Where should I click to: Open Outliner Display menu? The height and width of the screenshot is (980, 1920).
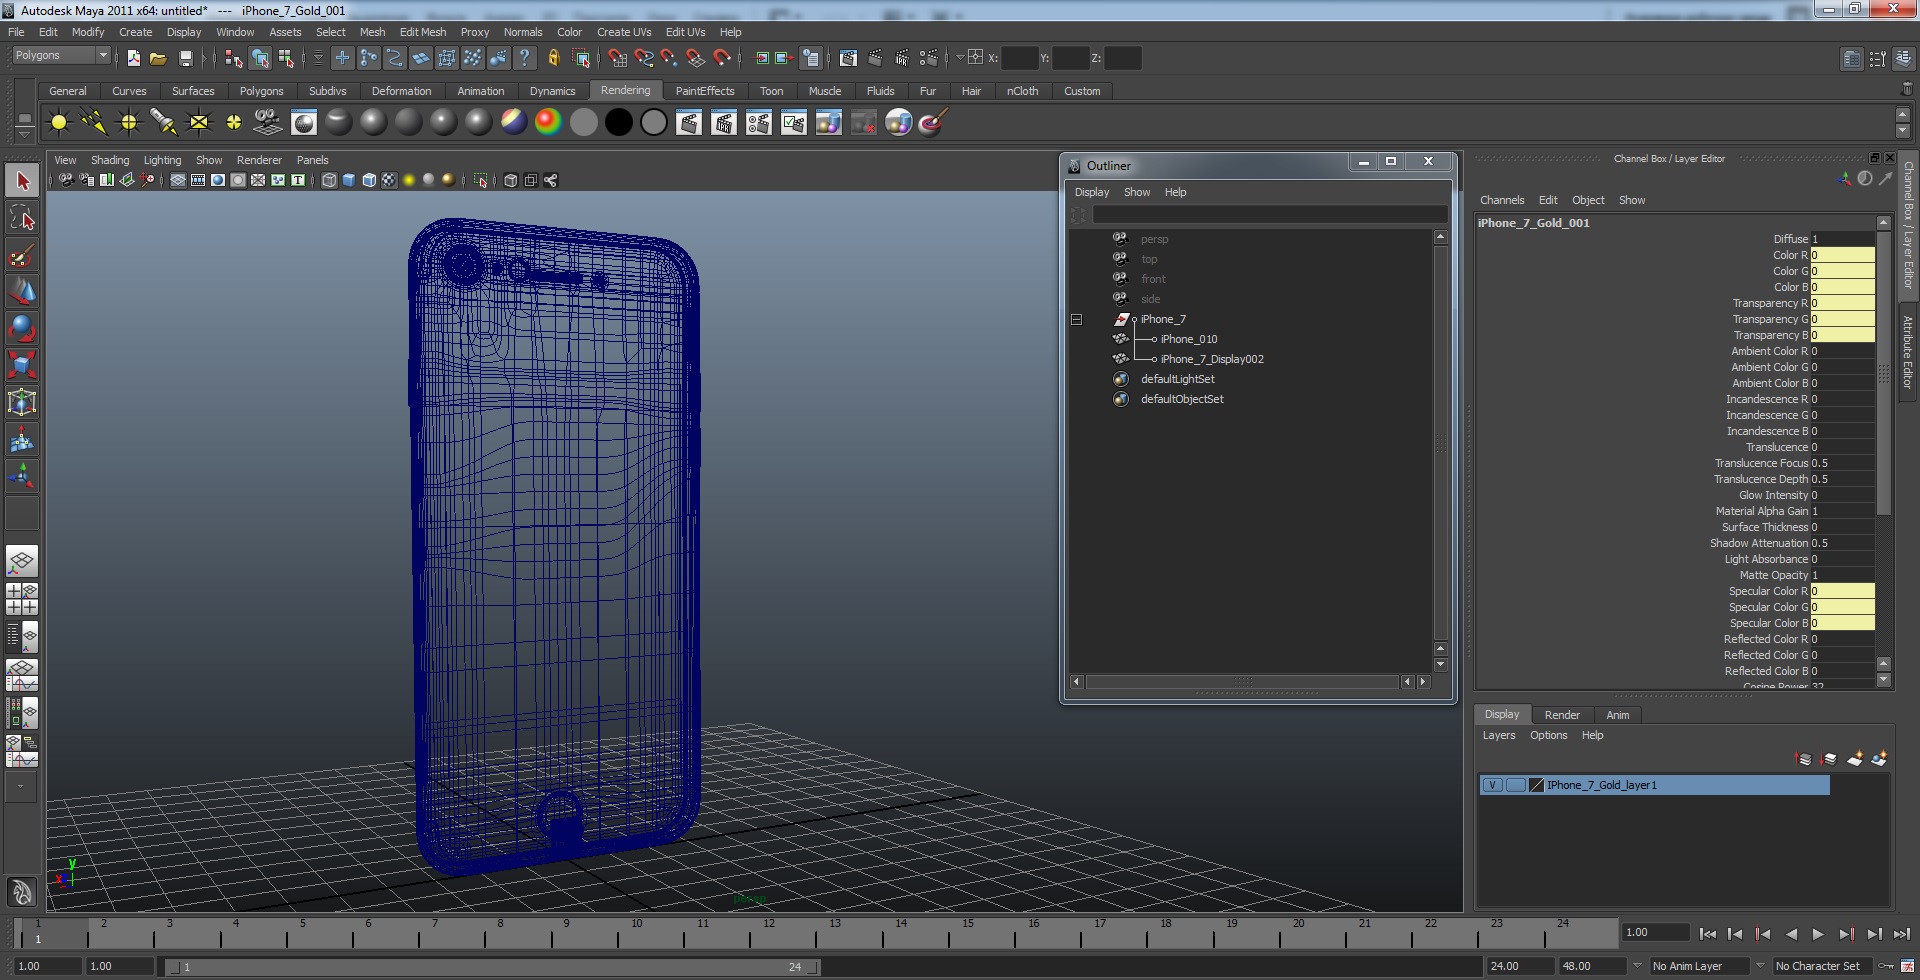[1092, 192]
